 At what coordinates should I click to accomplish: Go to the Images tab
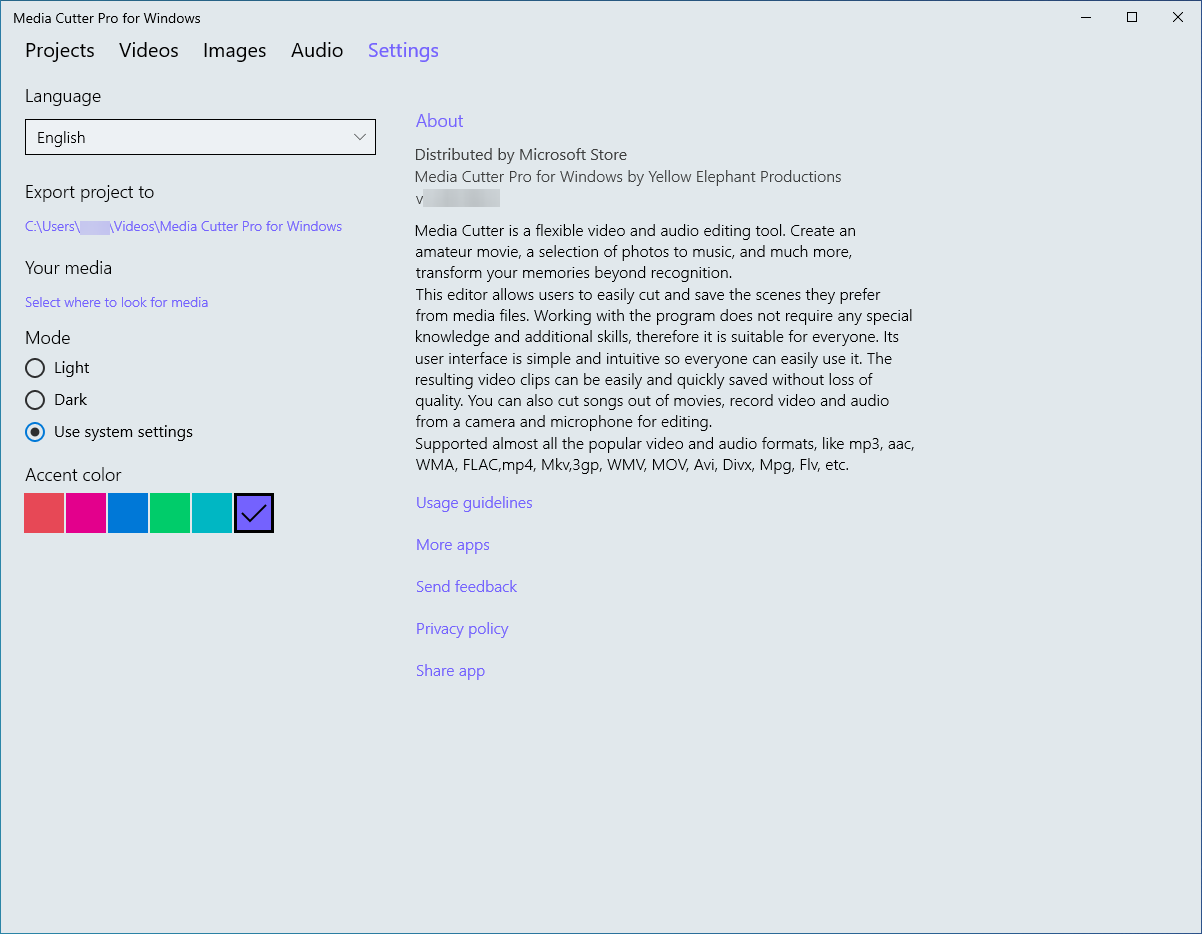(x=234, y=50)
